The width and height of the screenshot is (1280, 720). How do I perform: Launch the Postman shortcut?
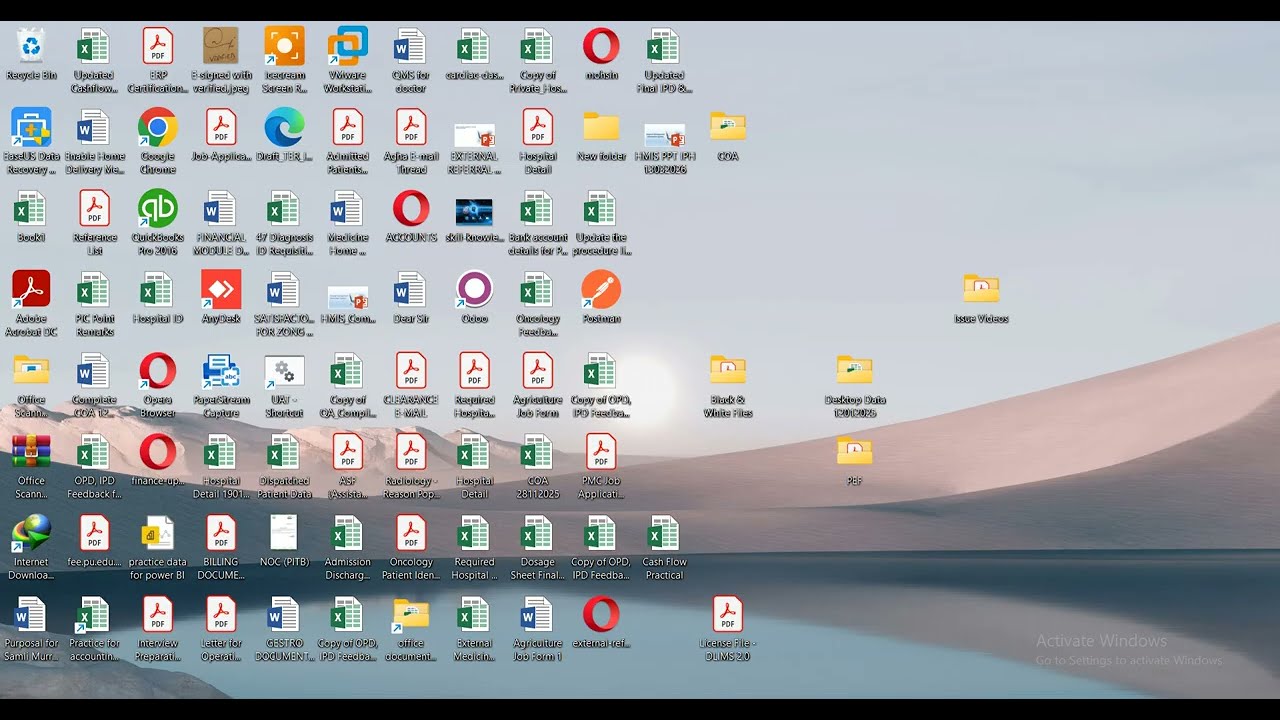(x=601, y=290)
